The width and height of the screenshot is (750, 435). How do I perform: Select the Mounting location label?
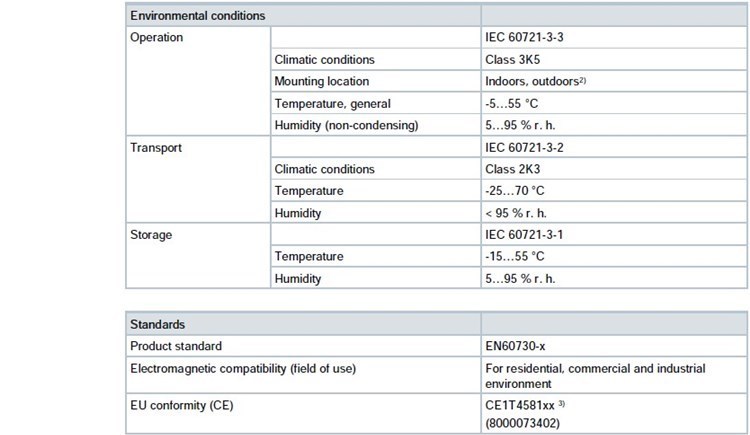pyautogui.click(x=322, y=81)
